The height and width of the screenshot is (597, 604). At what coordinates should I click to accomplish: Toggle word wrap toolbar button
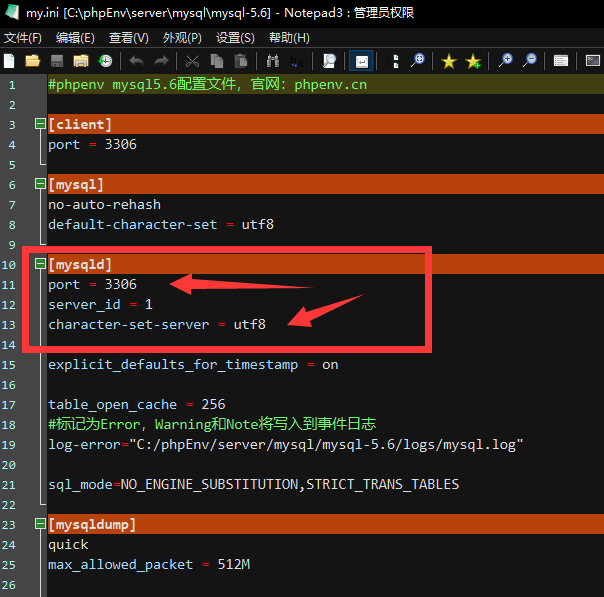[361, 61]
